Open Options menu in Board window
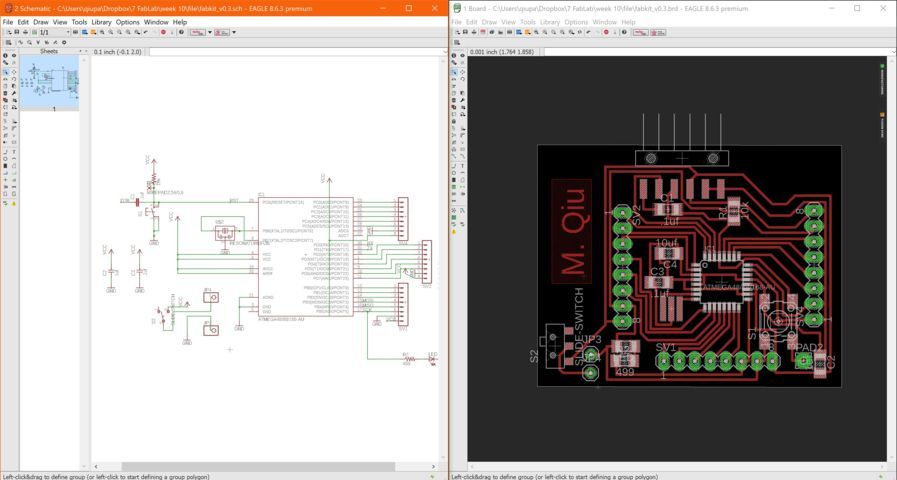 pyautogui.click(x=576, y=22)
